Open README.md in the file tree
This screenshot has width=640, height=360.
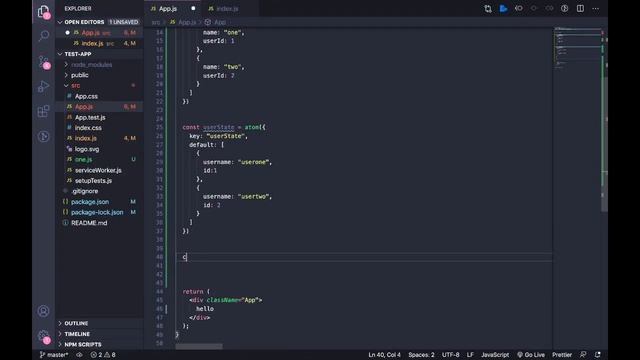[89, 223]
